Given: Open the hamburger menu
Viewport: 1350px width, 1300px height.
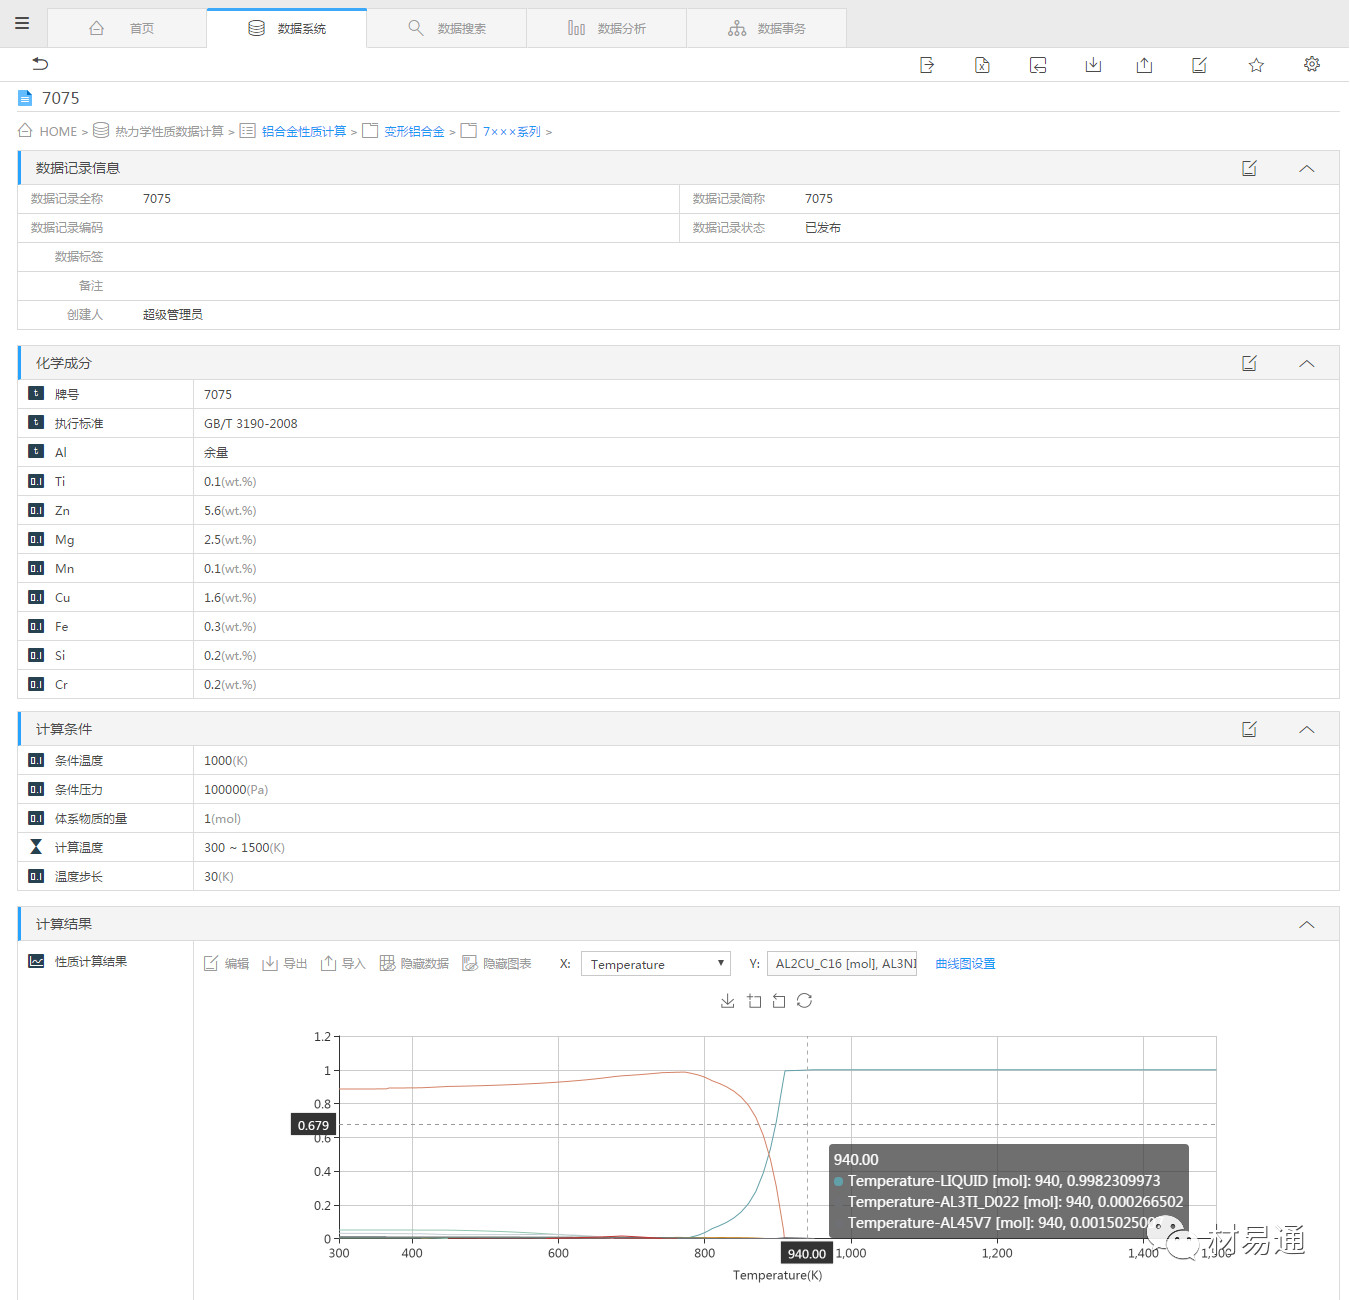Looking at the screenshot, I should [x=22, y=23].
